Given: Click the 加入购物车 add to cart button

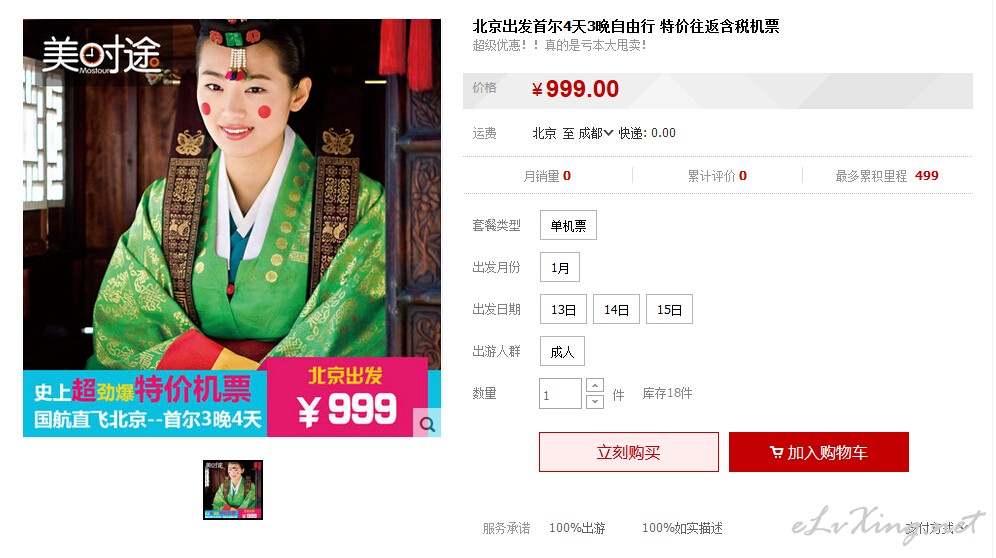Looking at the screenshot, I should tap(818, 452).
